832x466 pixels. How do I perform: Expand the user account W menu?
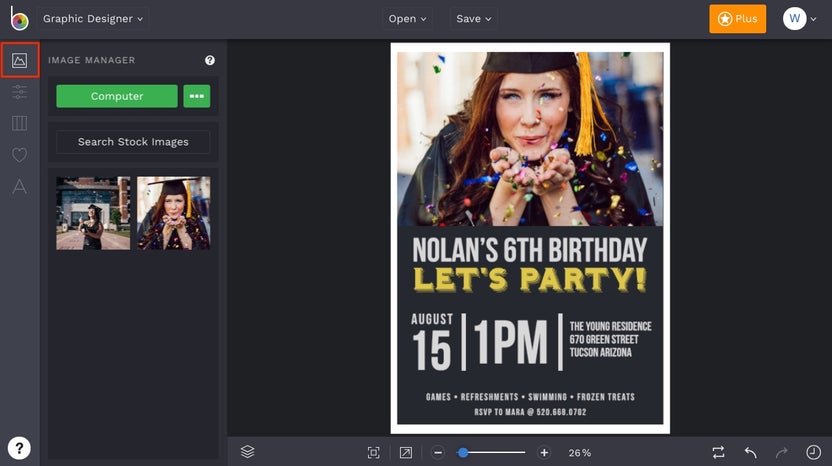(800, 19)
